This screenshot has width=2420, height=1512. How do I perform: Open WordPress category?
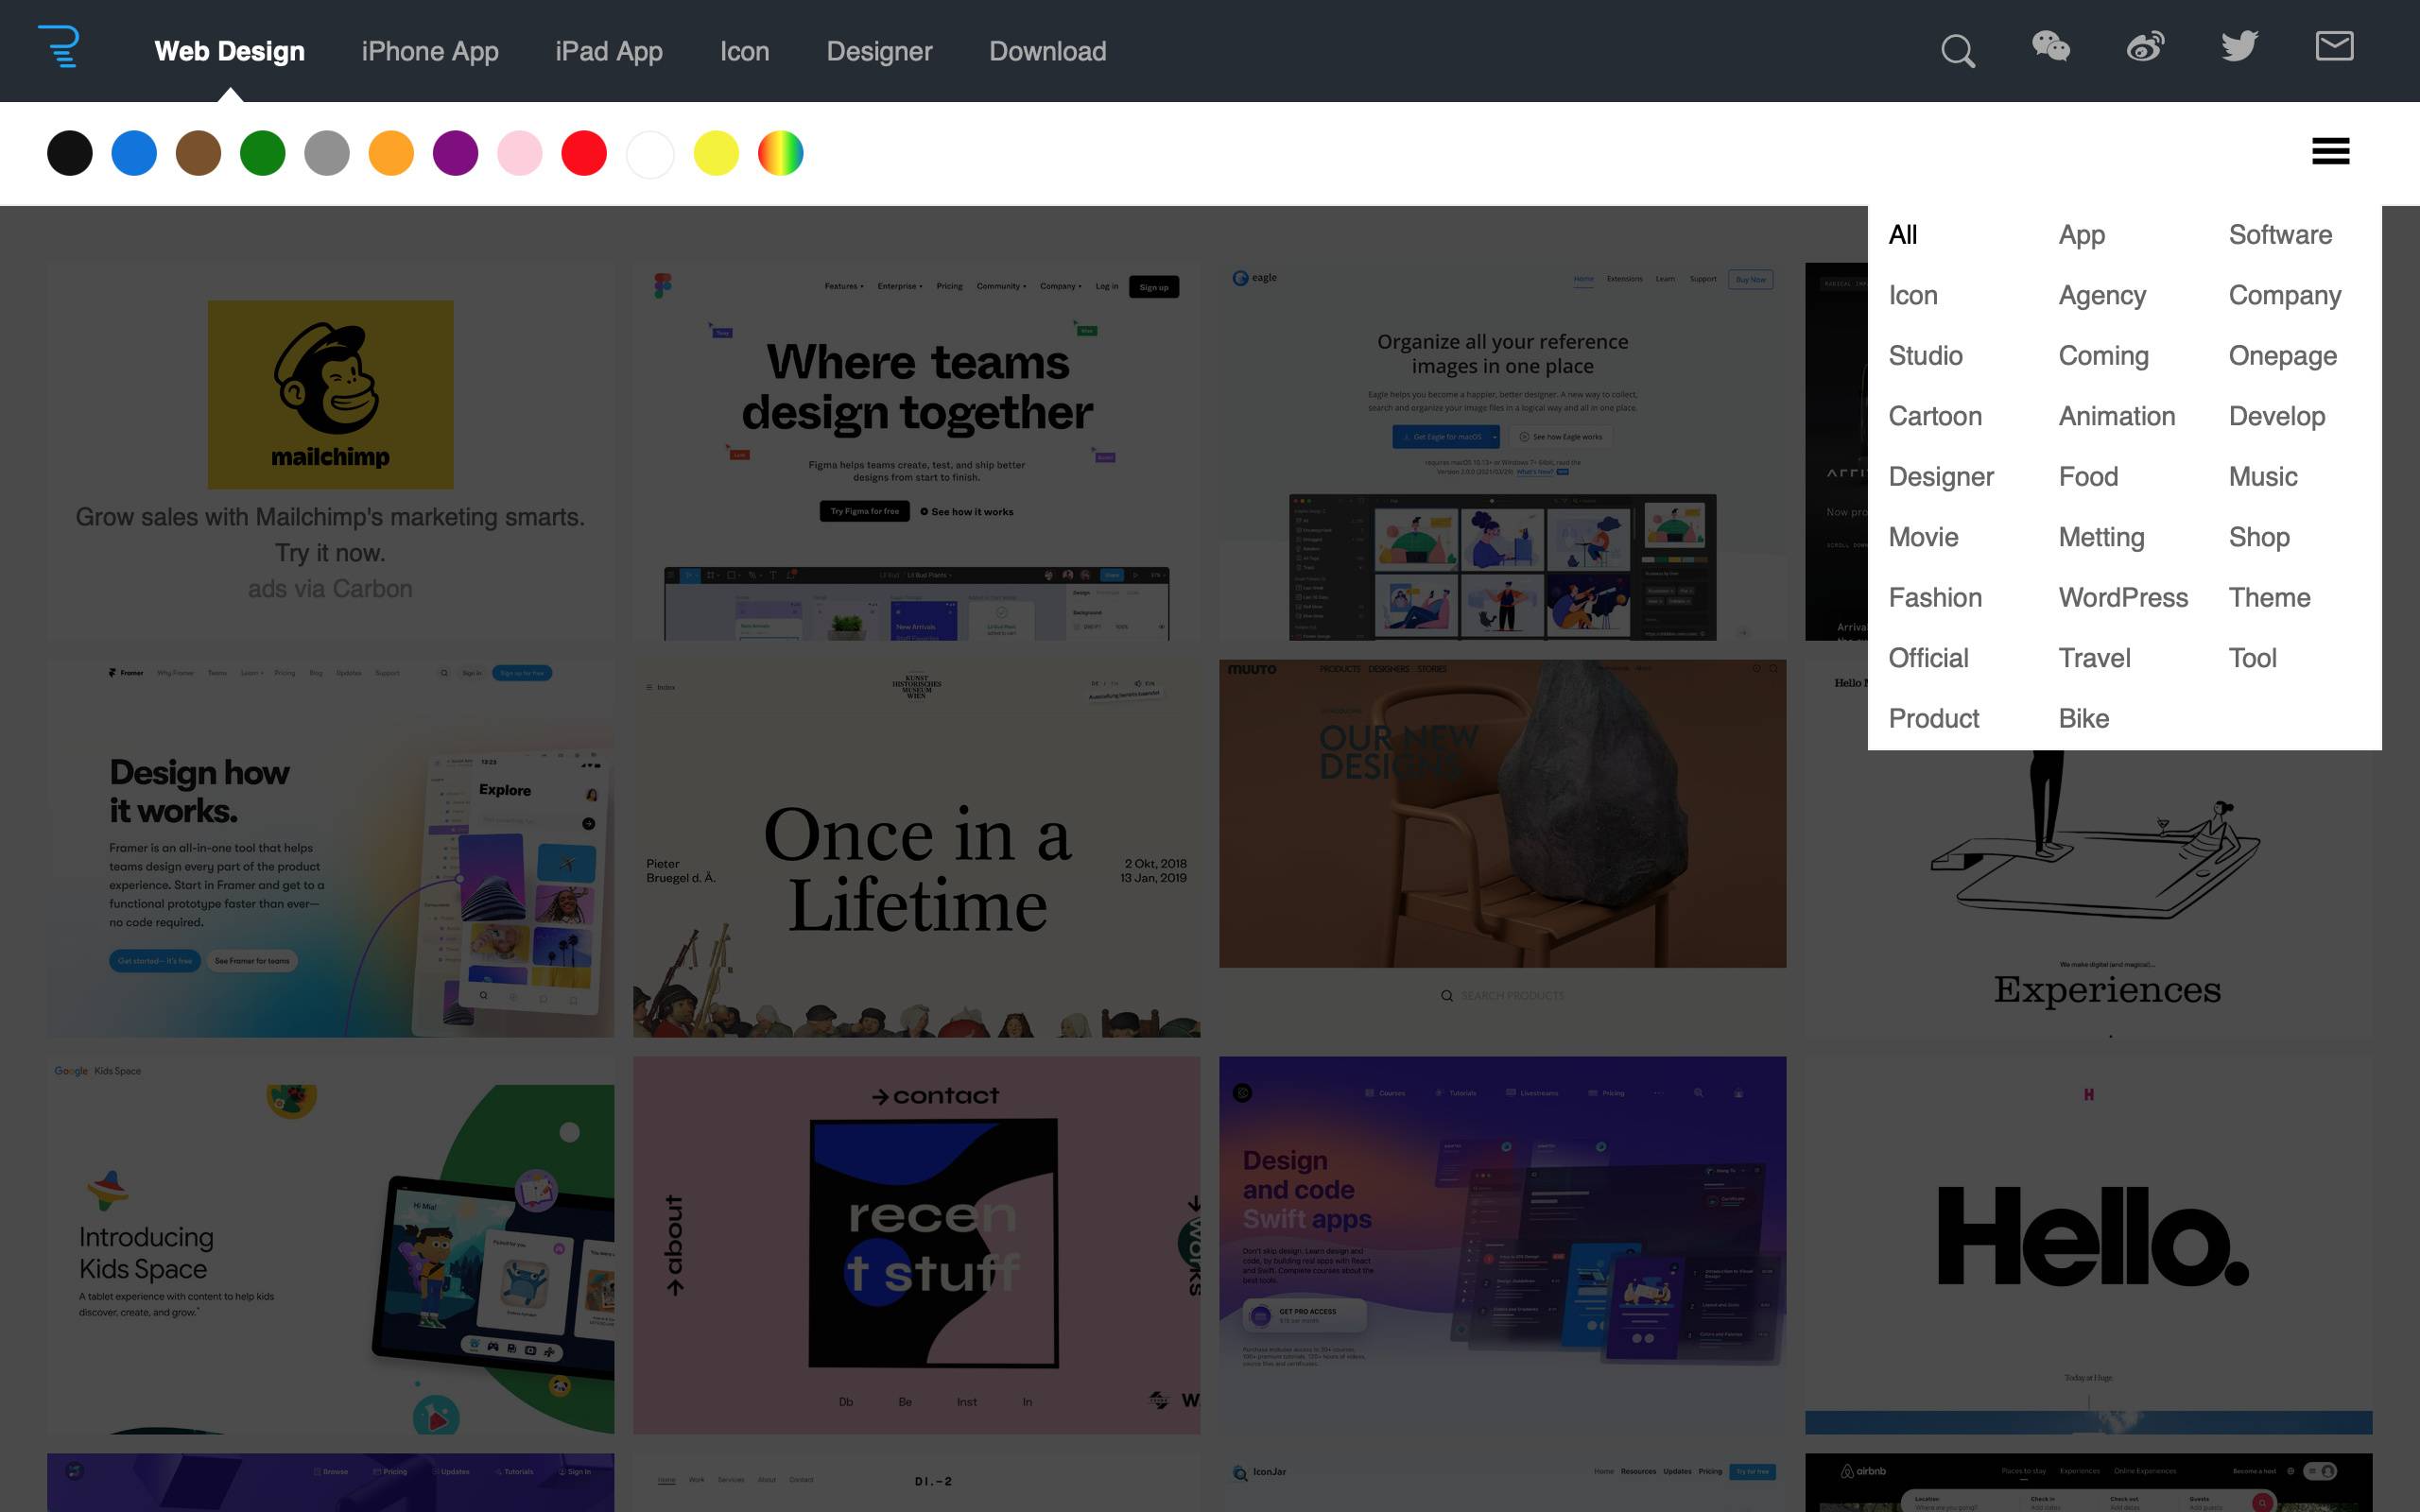coord(2123,598)
